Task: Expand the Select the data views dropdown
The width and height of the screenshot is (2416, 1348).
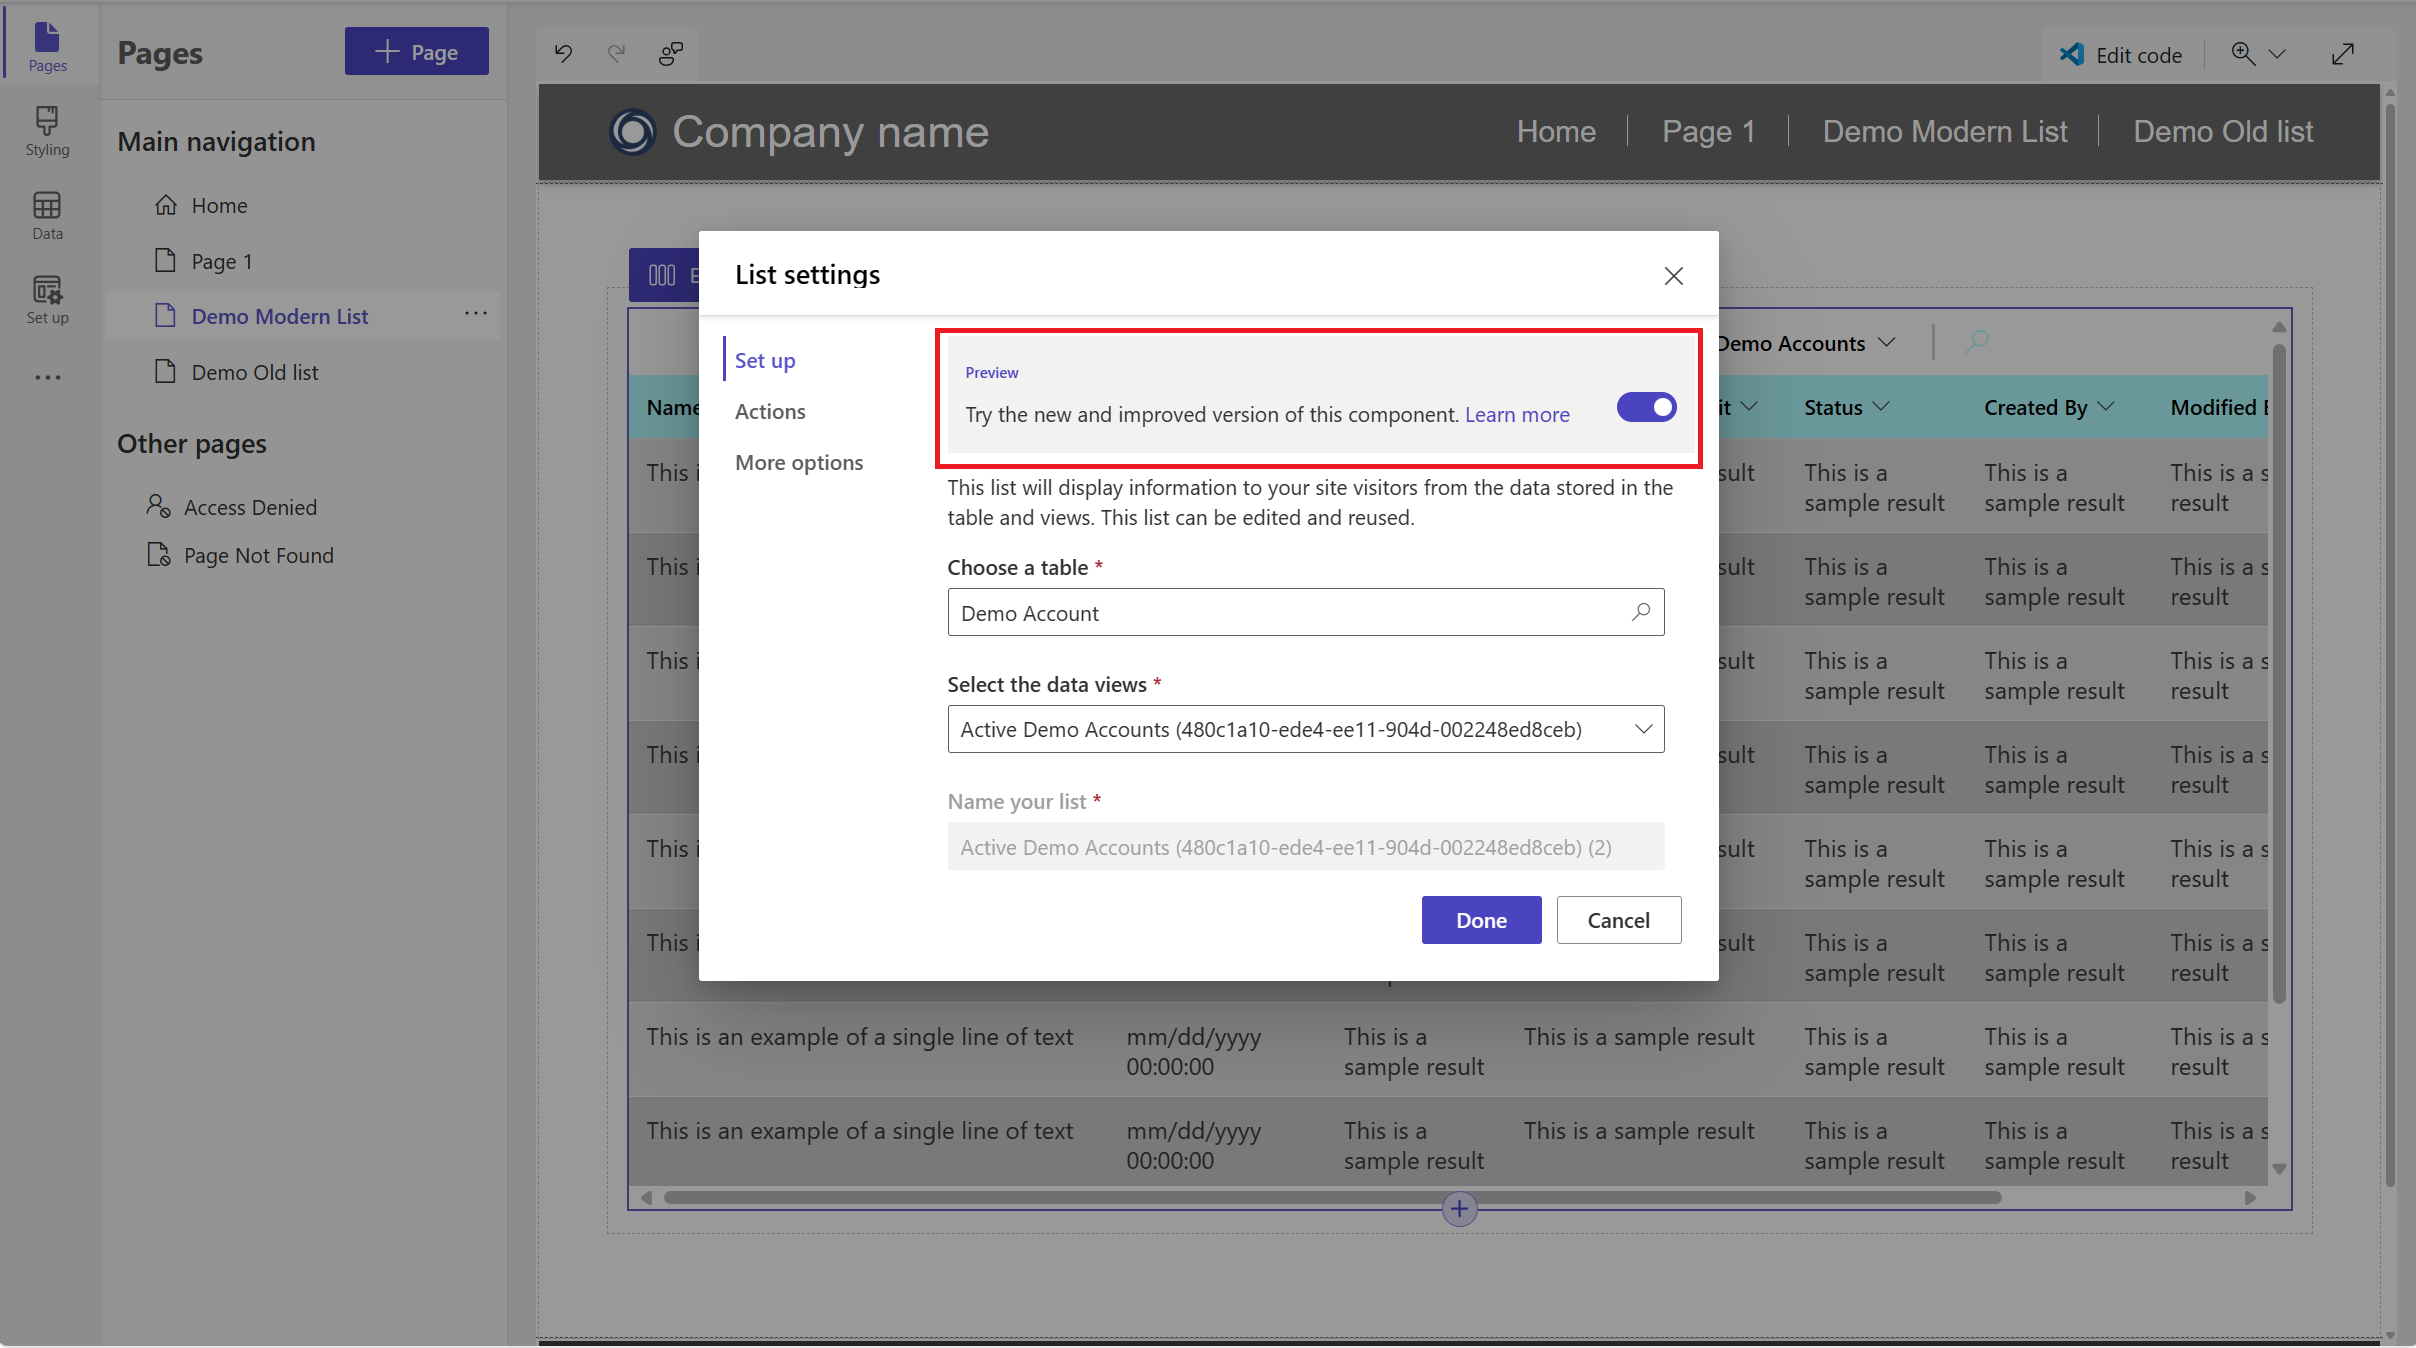Action: coord(1643,729)
